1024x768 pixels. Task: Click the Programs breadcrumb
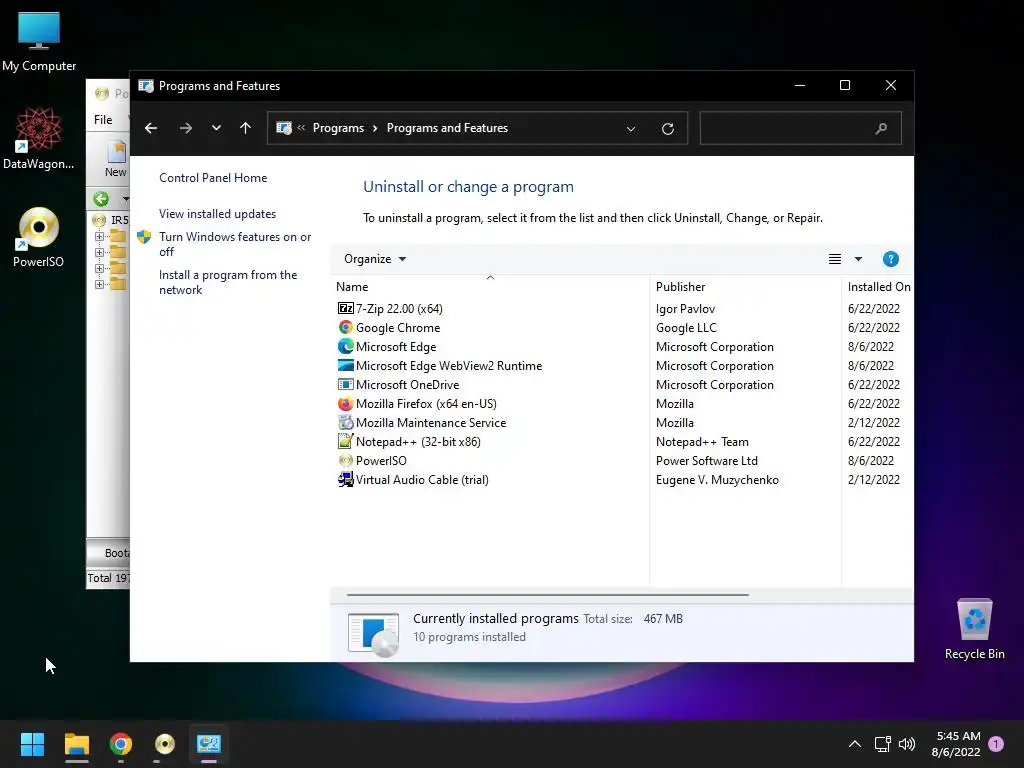[x=338, y=128]
